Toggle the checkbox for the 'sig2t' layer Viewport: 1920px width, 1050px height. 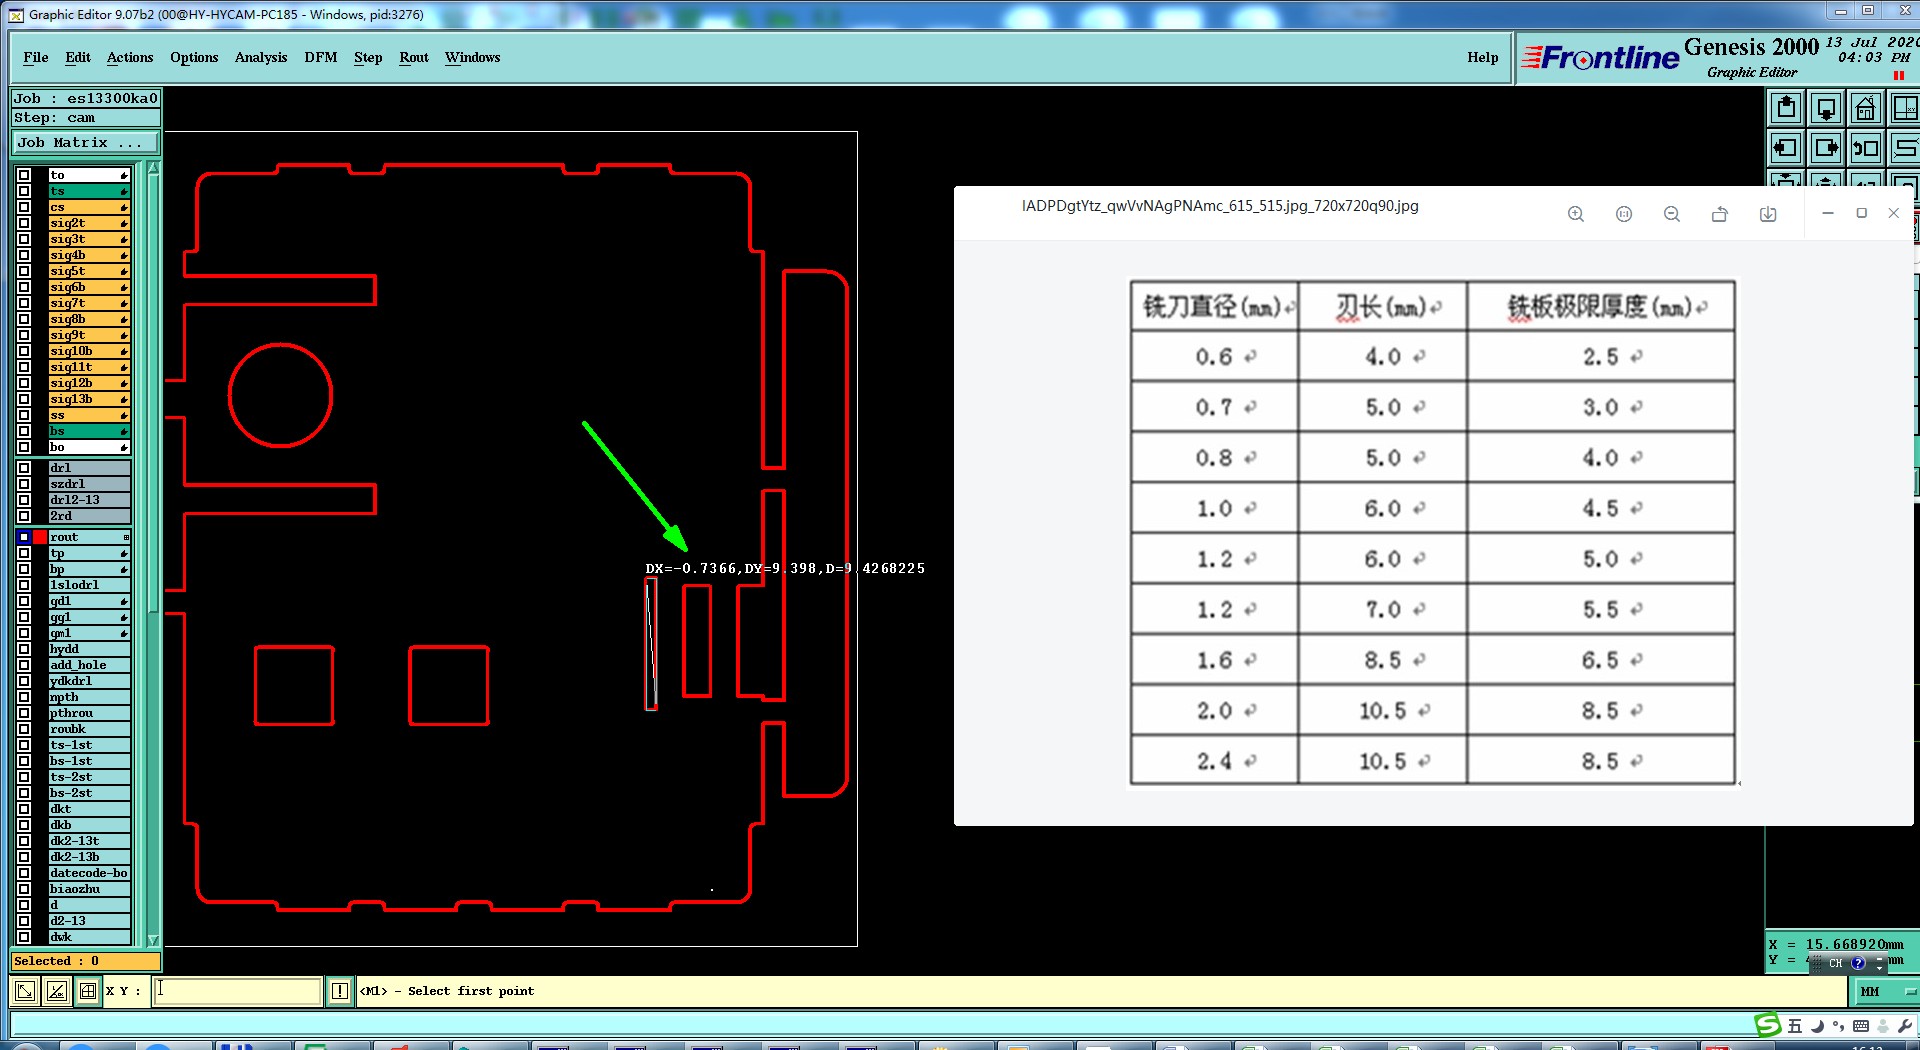(24, 223)
